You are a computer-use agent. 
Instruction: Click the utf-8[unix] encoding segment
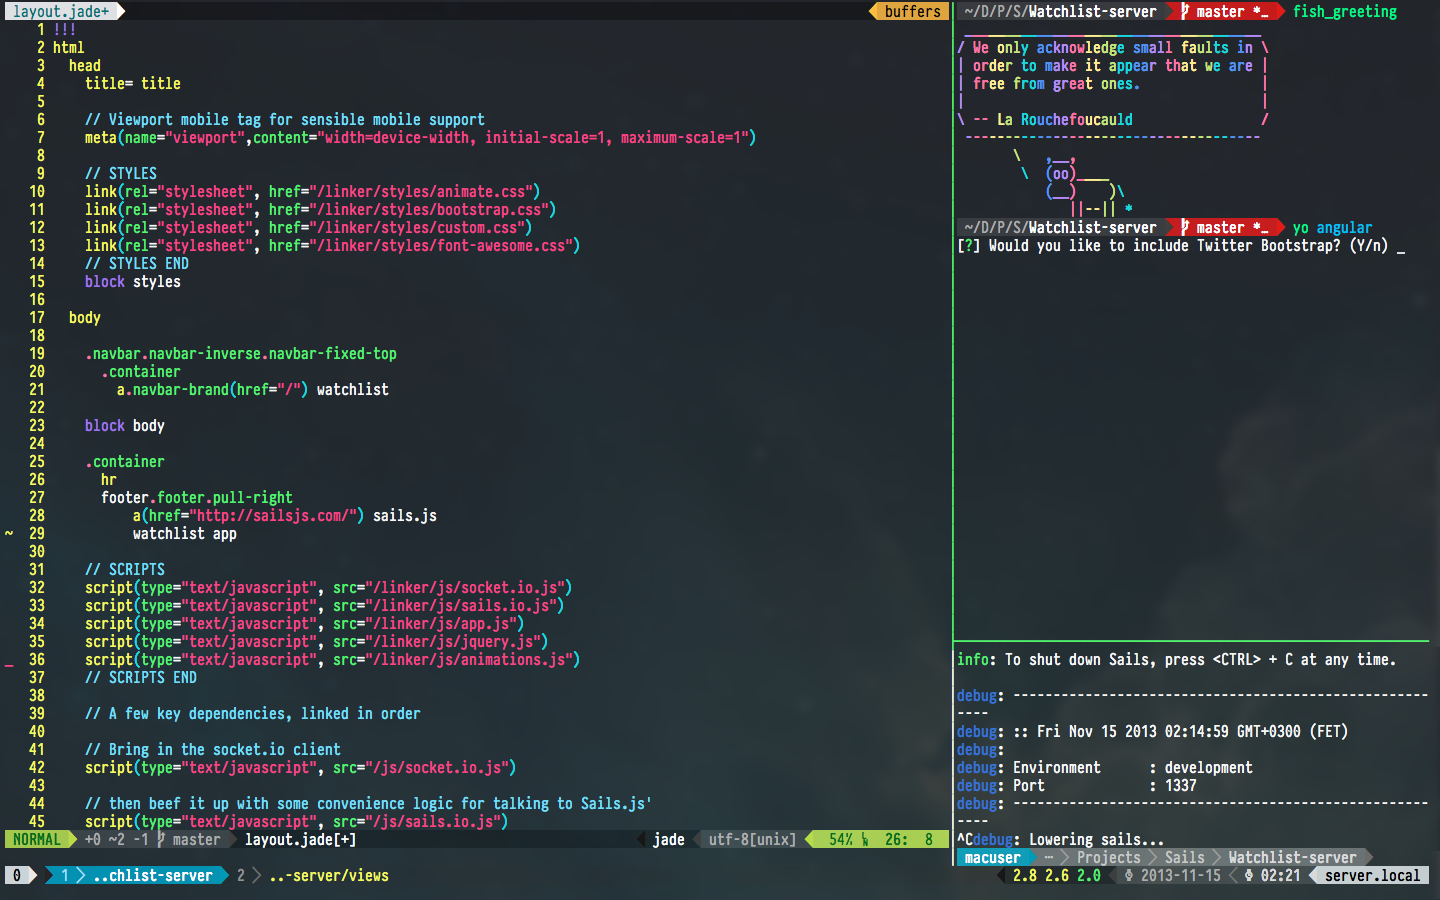tap(752, 839)
